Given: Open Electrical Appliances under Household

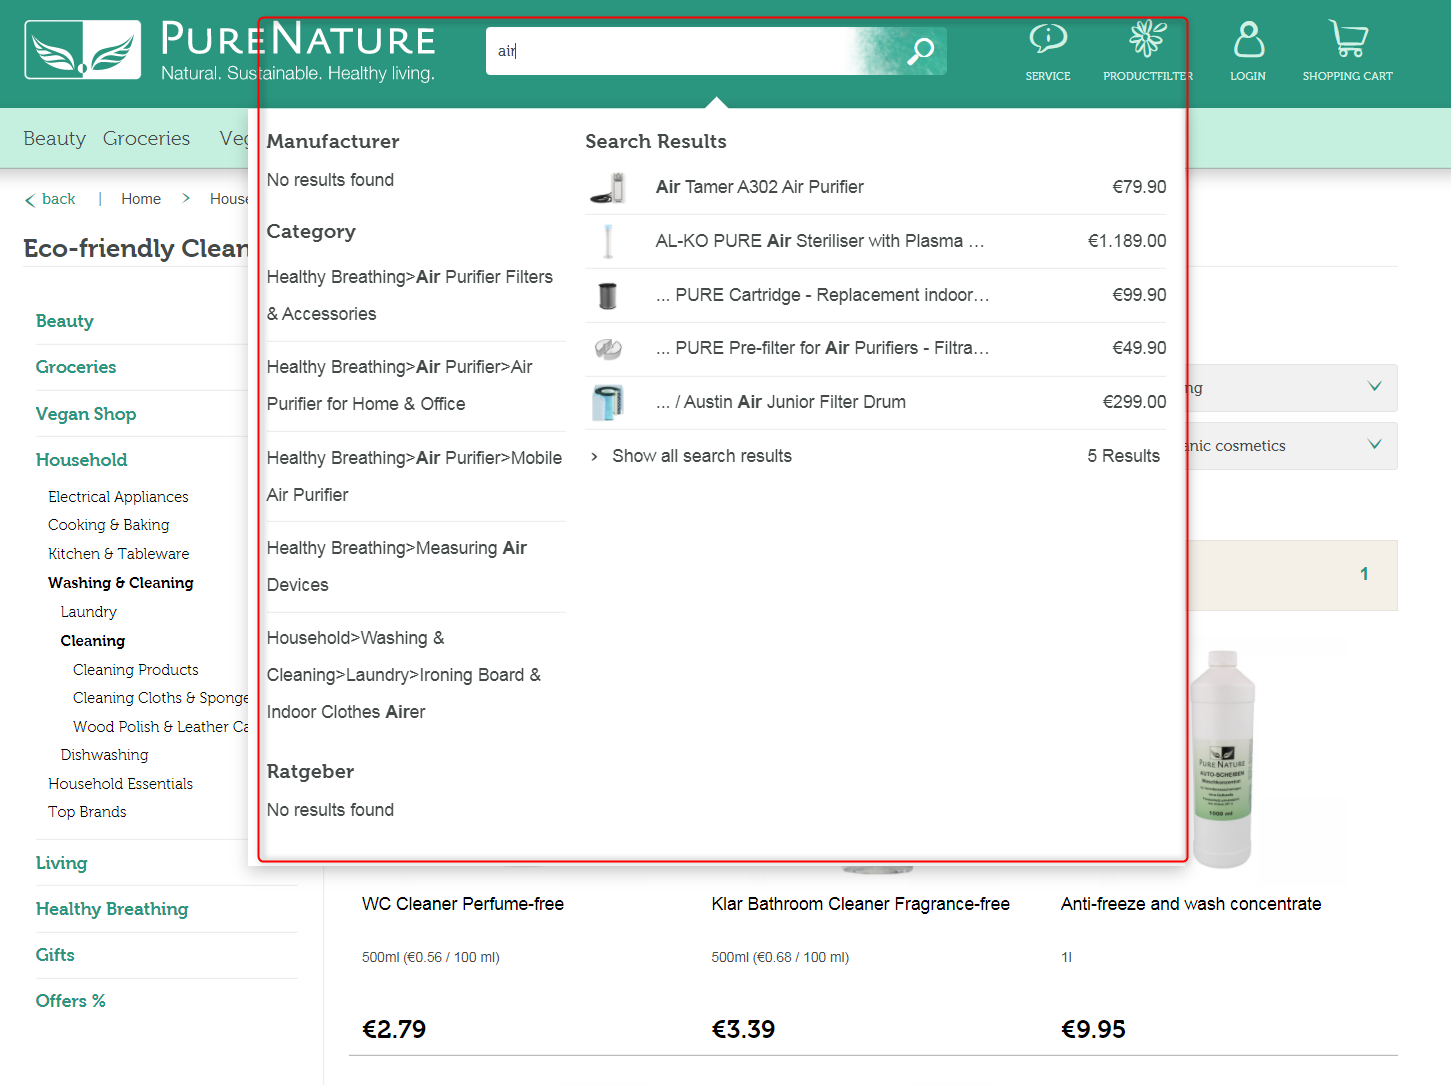Looking at the screenshot, I should tap(118, 497).
